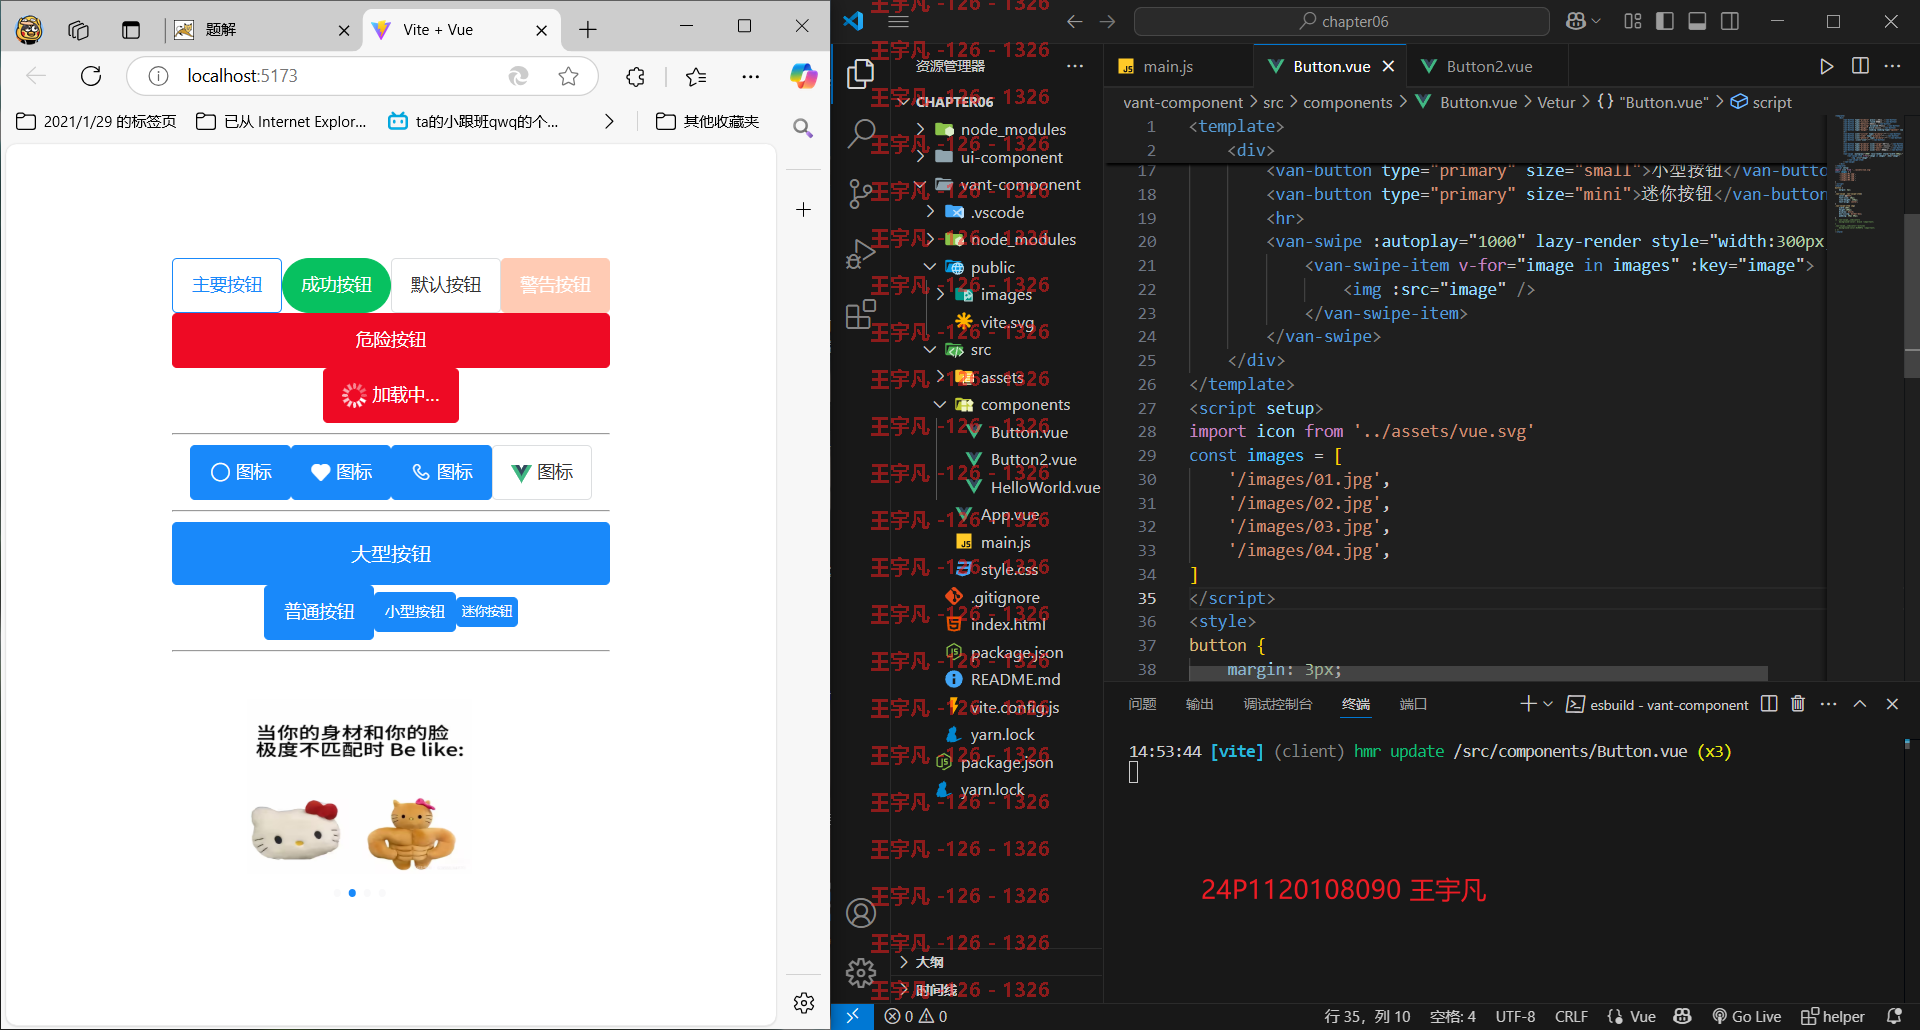This screenshot has height=1030, width=1920.
Task: Customize layout icon in VS Code title bar
Action: click(x=1633, y=21)
